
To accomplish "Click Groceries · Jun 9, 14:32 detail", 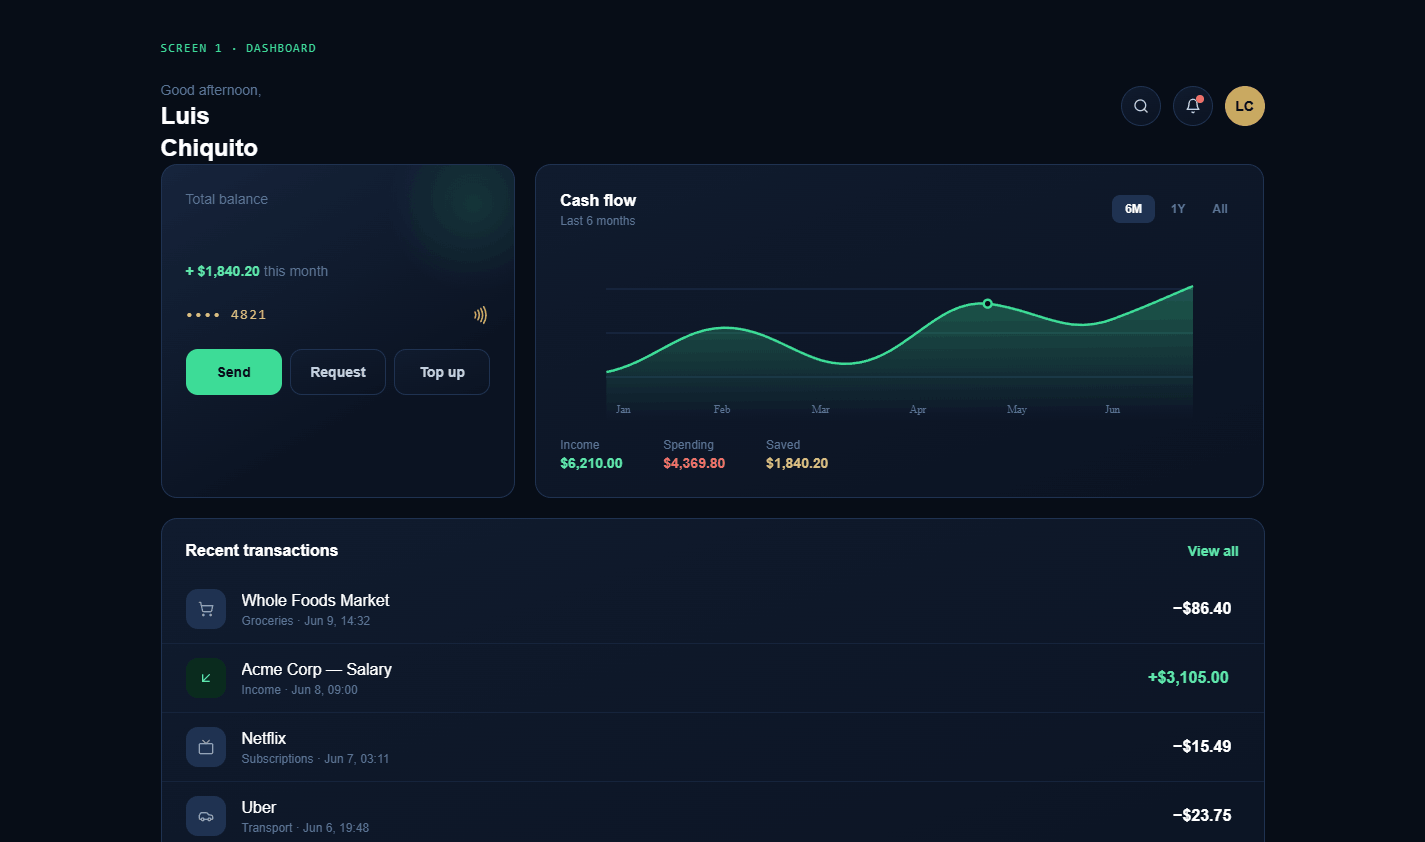I will point(306,621).
